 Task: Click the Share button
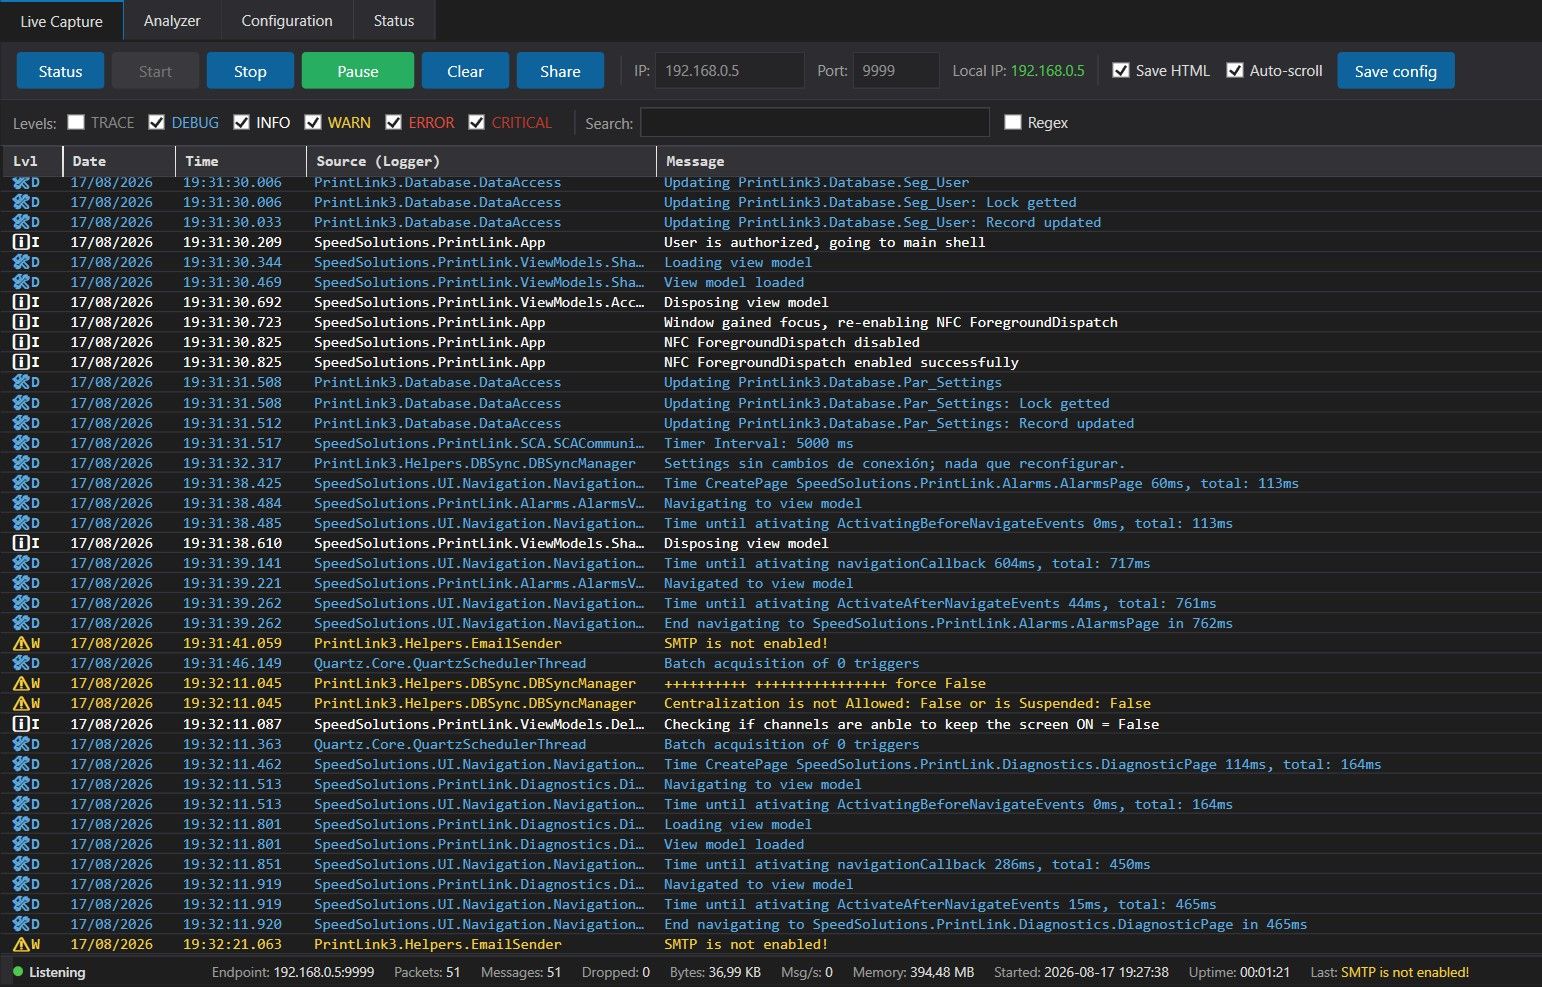click(x=560, y=71)
